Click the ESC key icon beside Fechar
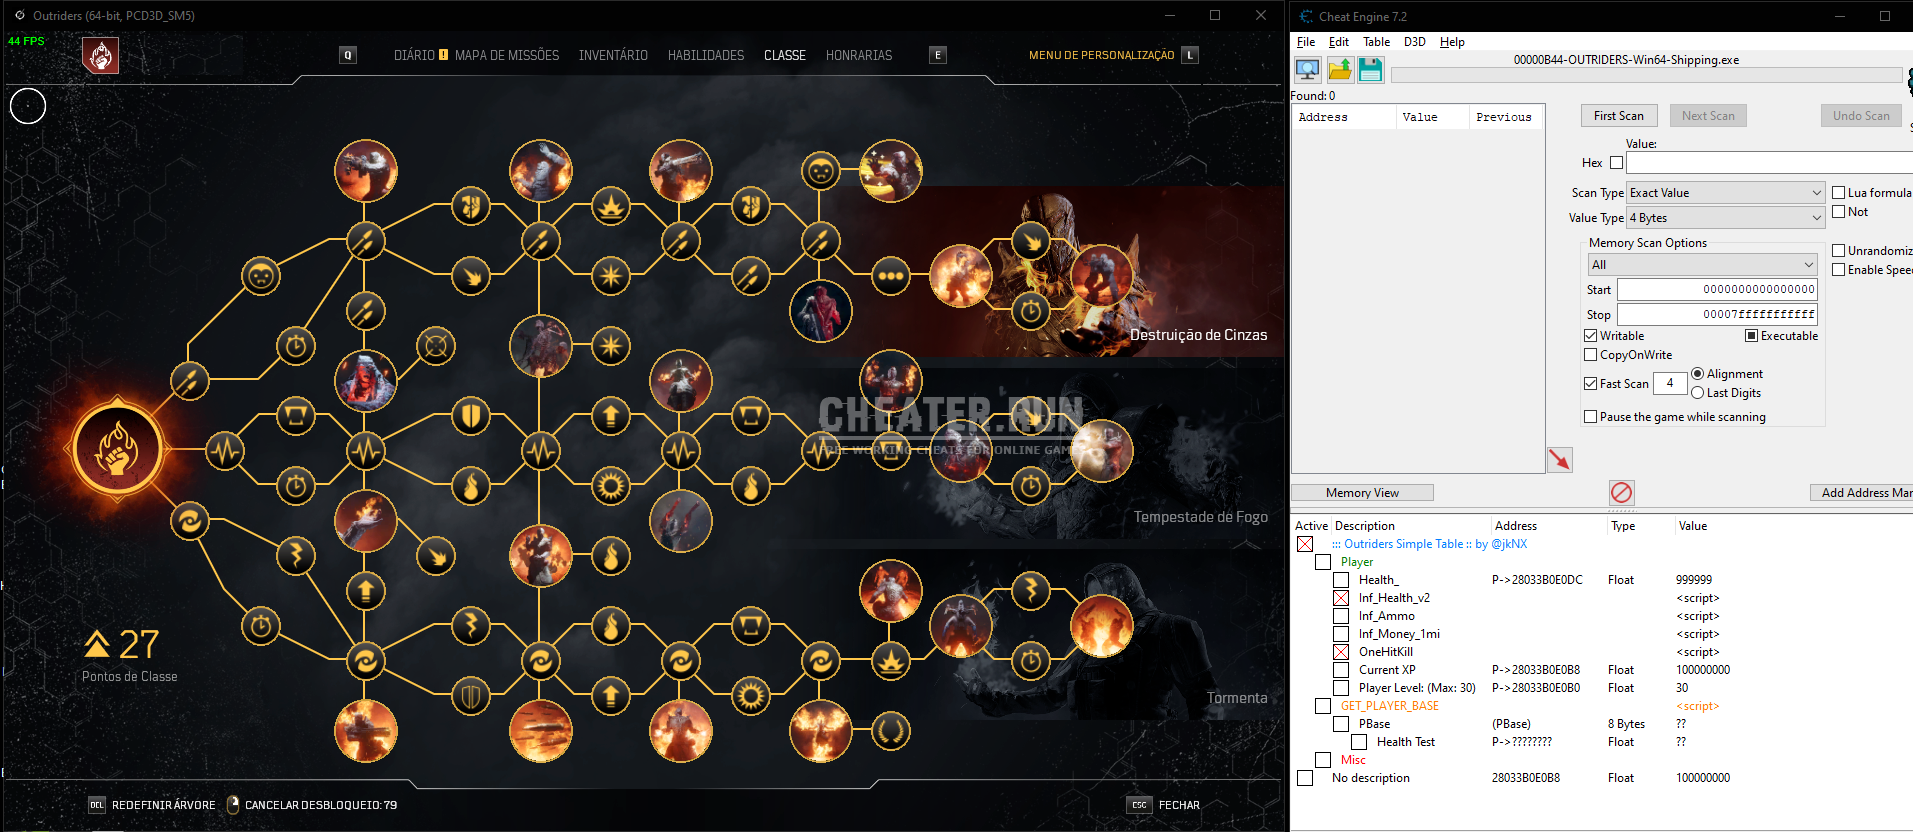 tap(1139, 805)
